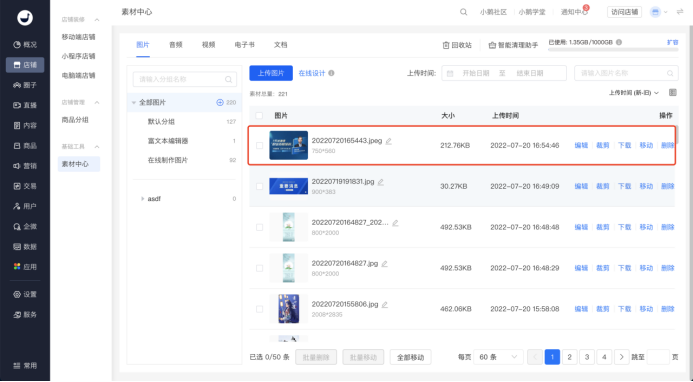Select the 图片 tab
The width and height of the screenshot is (693, 382).
pos(143,45)
